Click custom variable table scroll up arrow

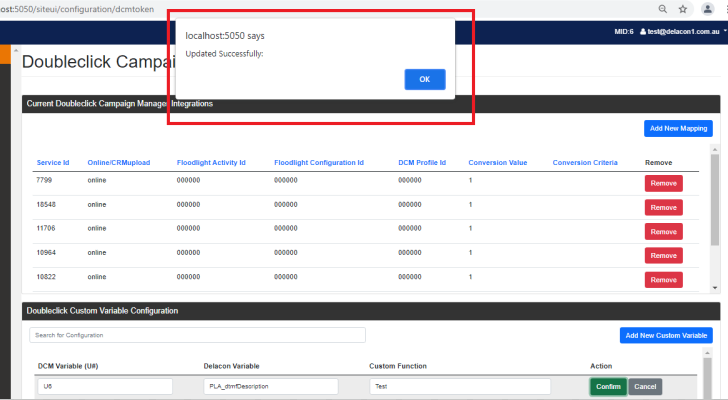[x=708, y=353]
